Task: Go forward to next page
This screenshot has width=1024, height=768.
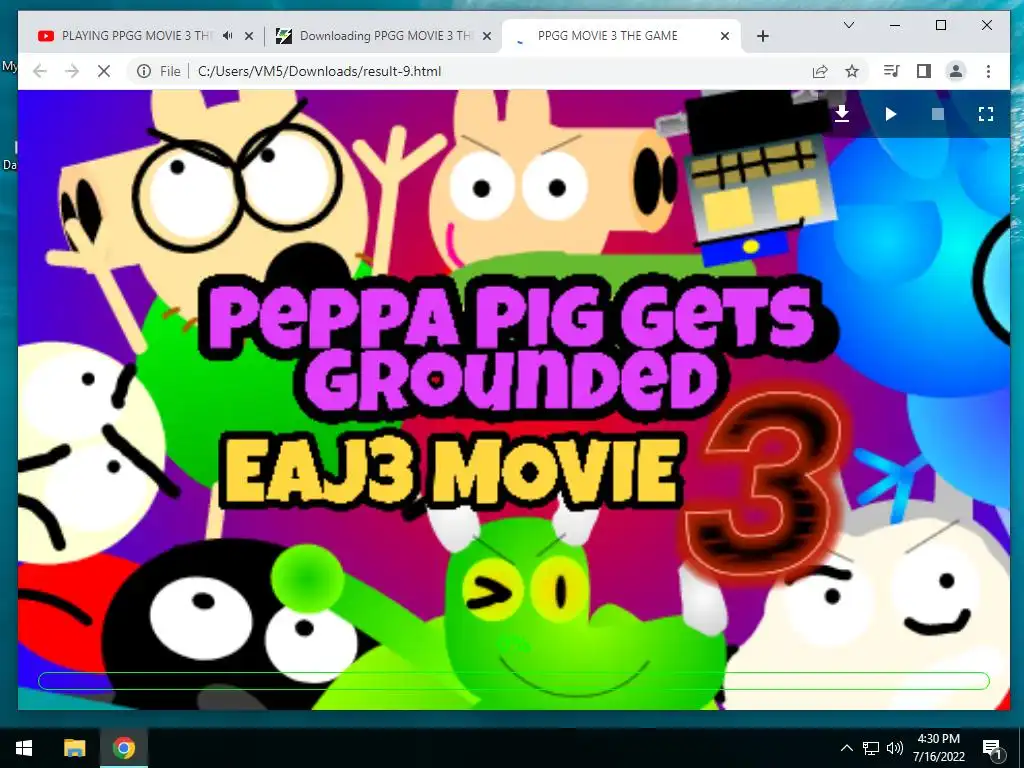Action: coord(72,71)
